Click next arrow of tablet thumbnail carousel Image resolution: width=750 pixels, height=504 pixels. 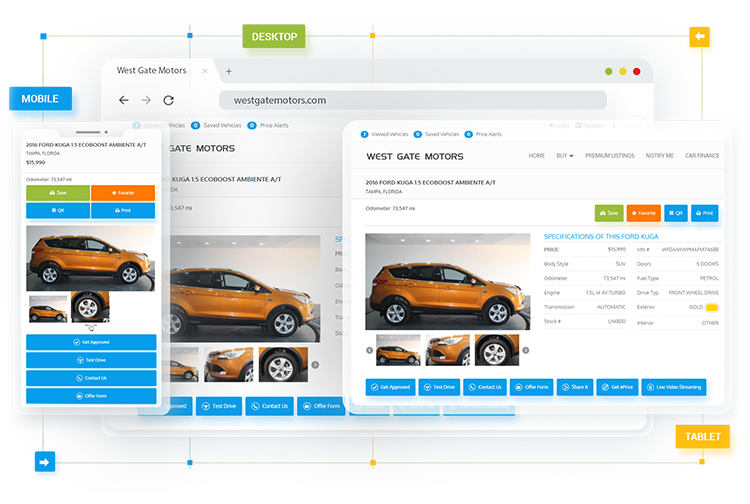tap(526, 350)
